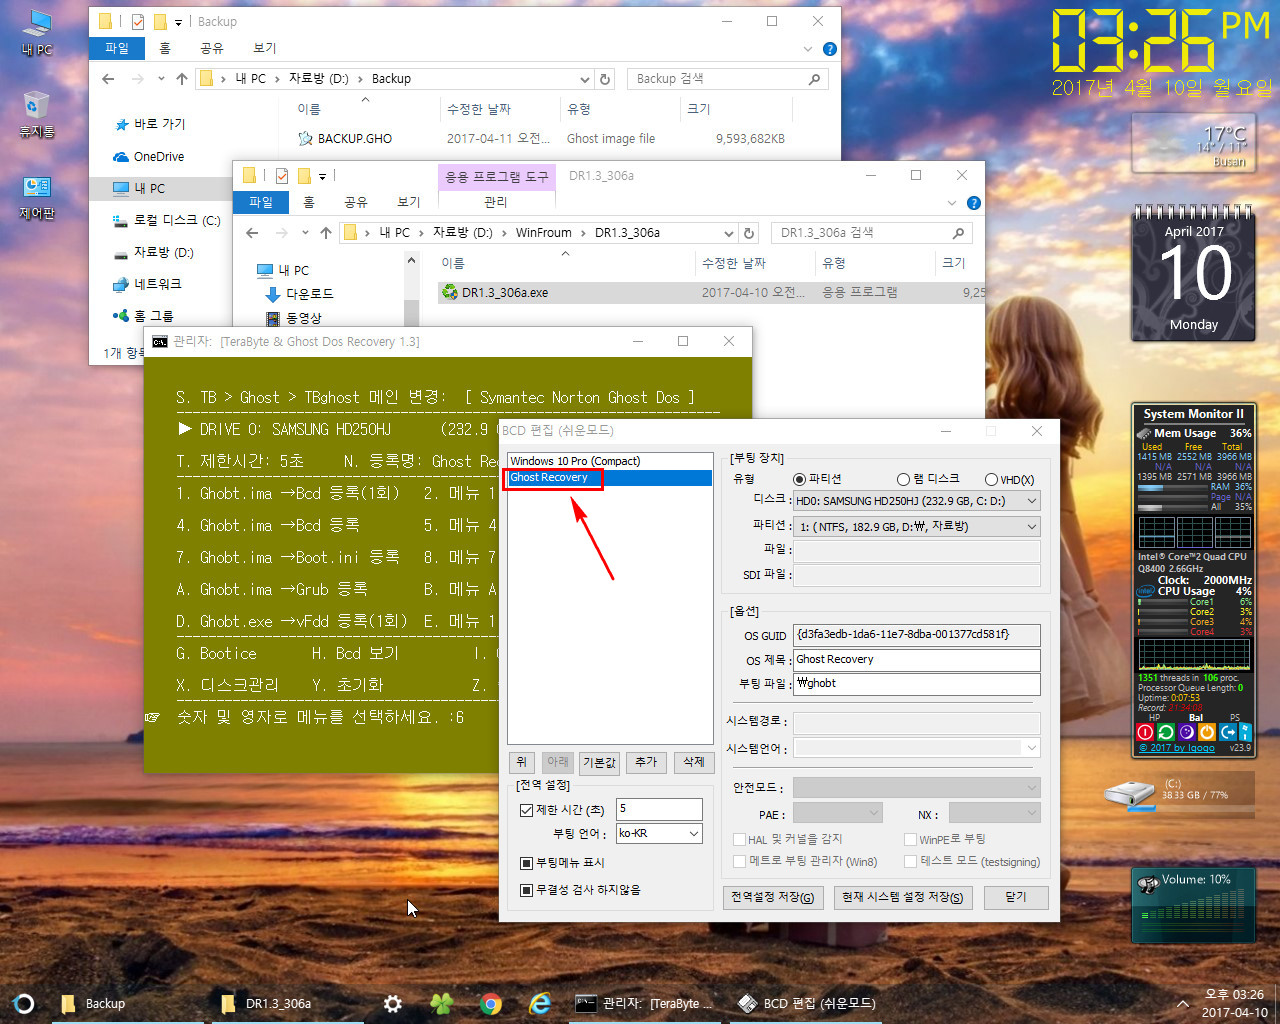The image size is (1280, 1024).
Task: Toggle the HAL 및 커널을 감지 checkbox
Action: click(x=739, y=840)
